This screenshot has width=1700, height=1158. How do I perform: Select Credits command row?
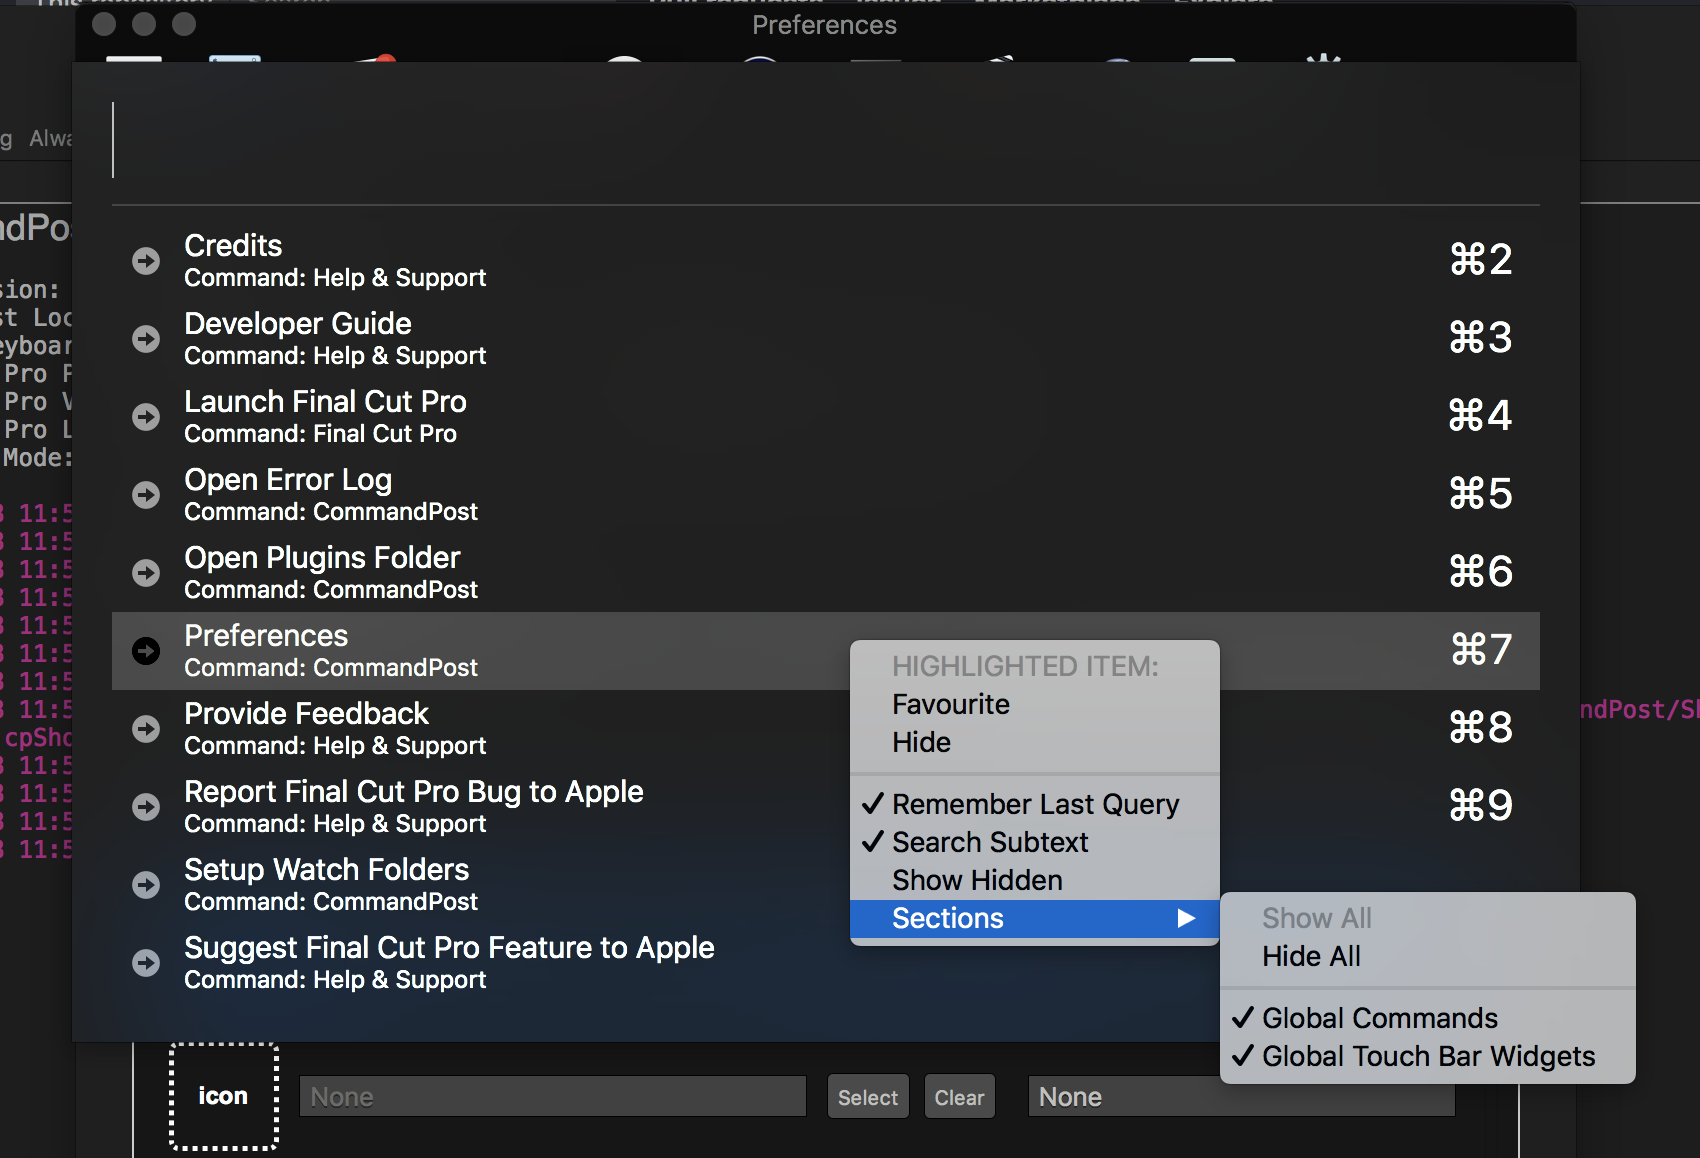[825, 261]
